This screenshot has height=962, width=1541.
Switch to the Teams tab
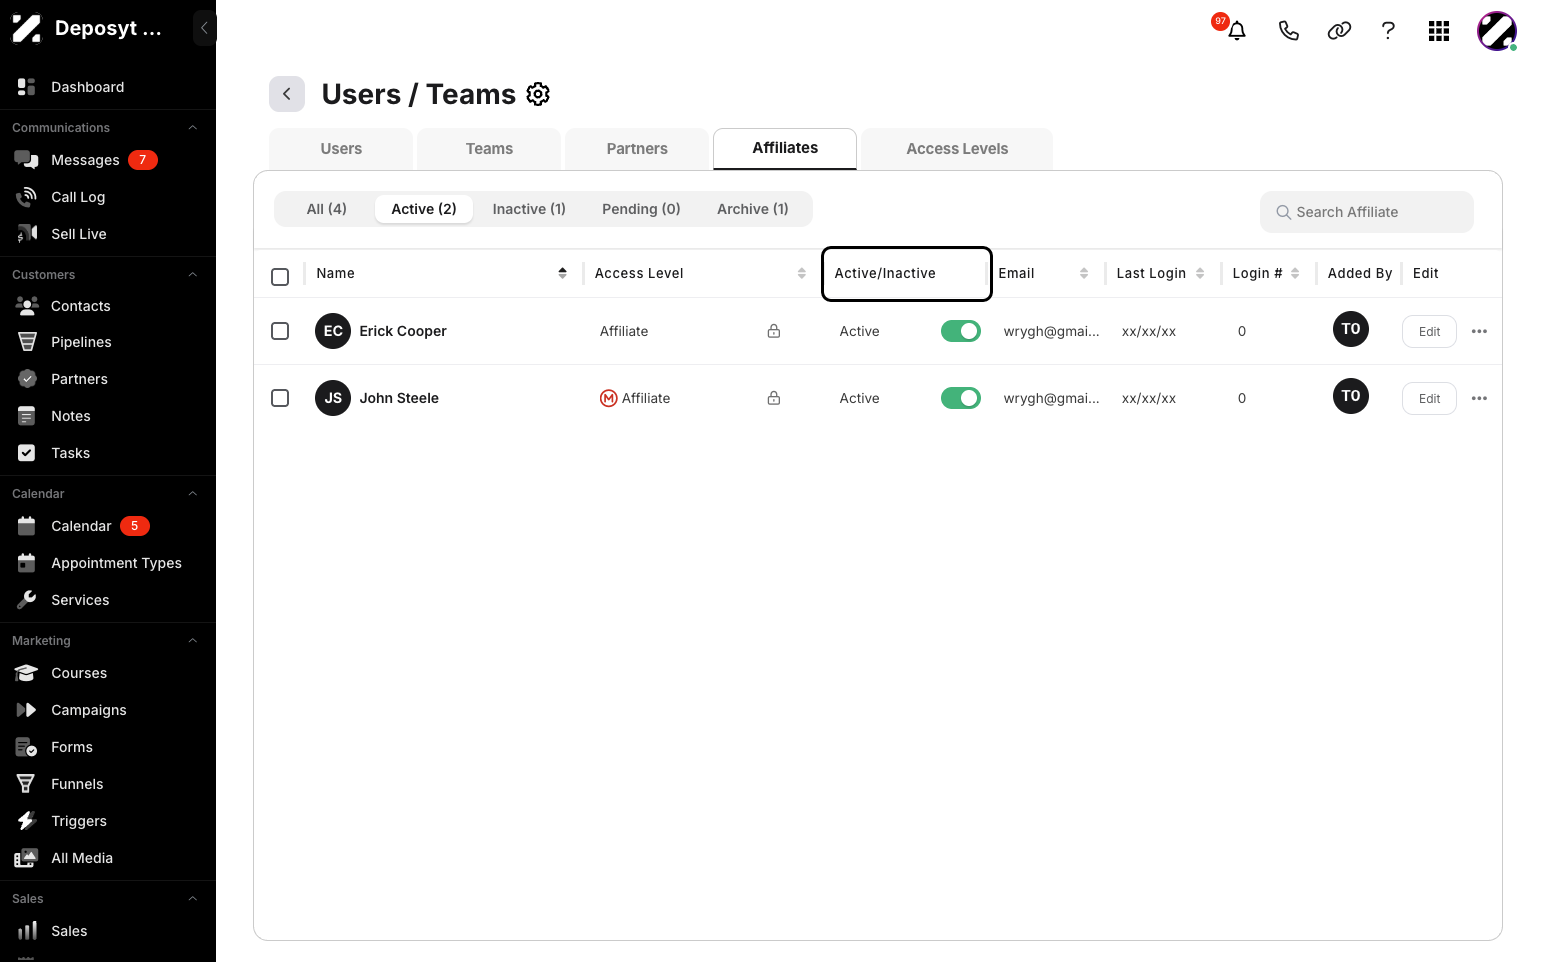[489, 149]
